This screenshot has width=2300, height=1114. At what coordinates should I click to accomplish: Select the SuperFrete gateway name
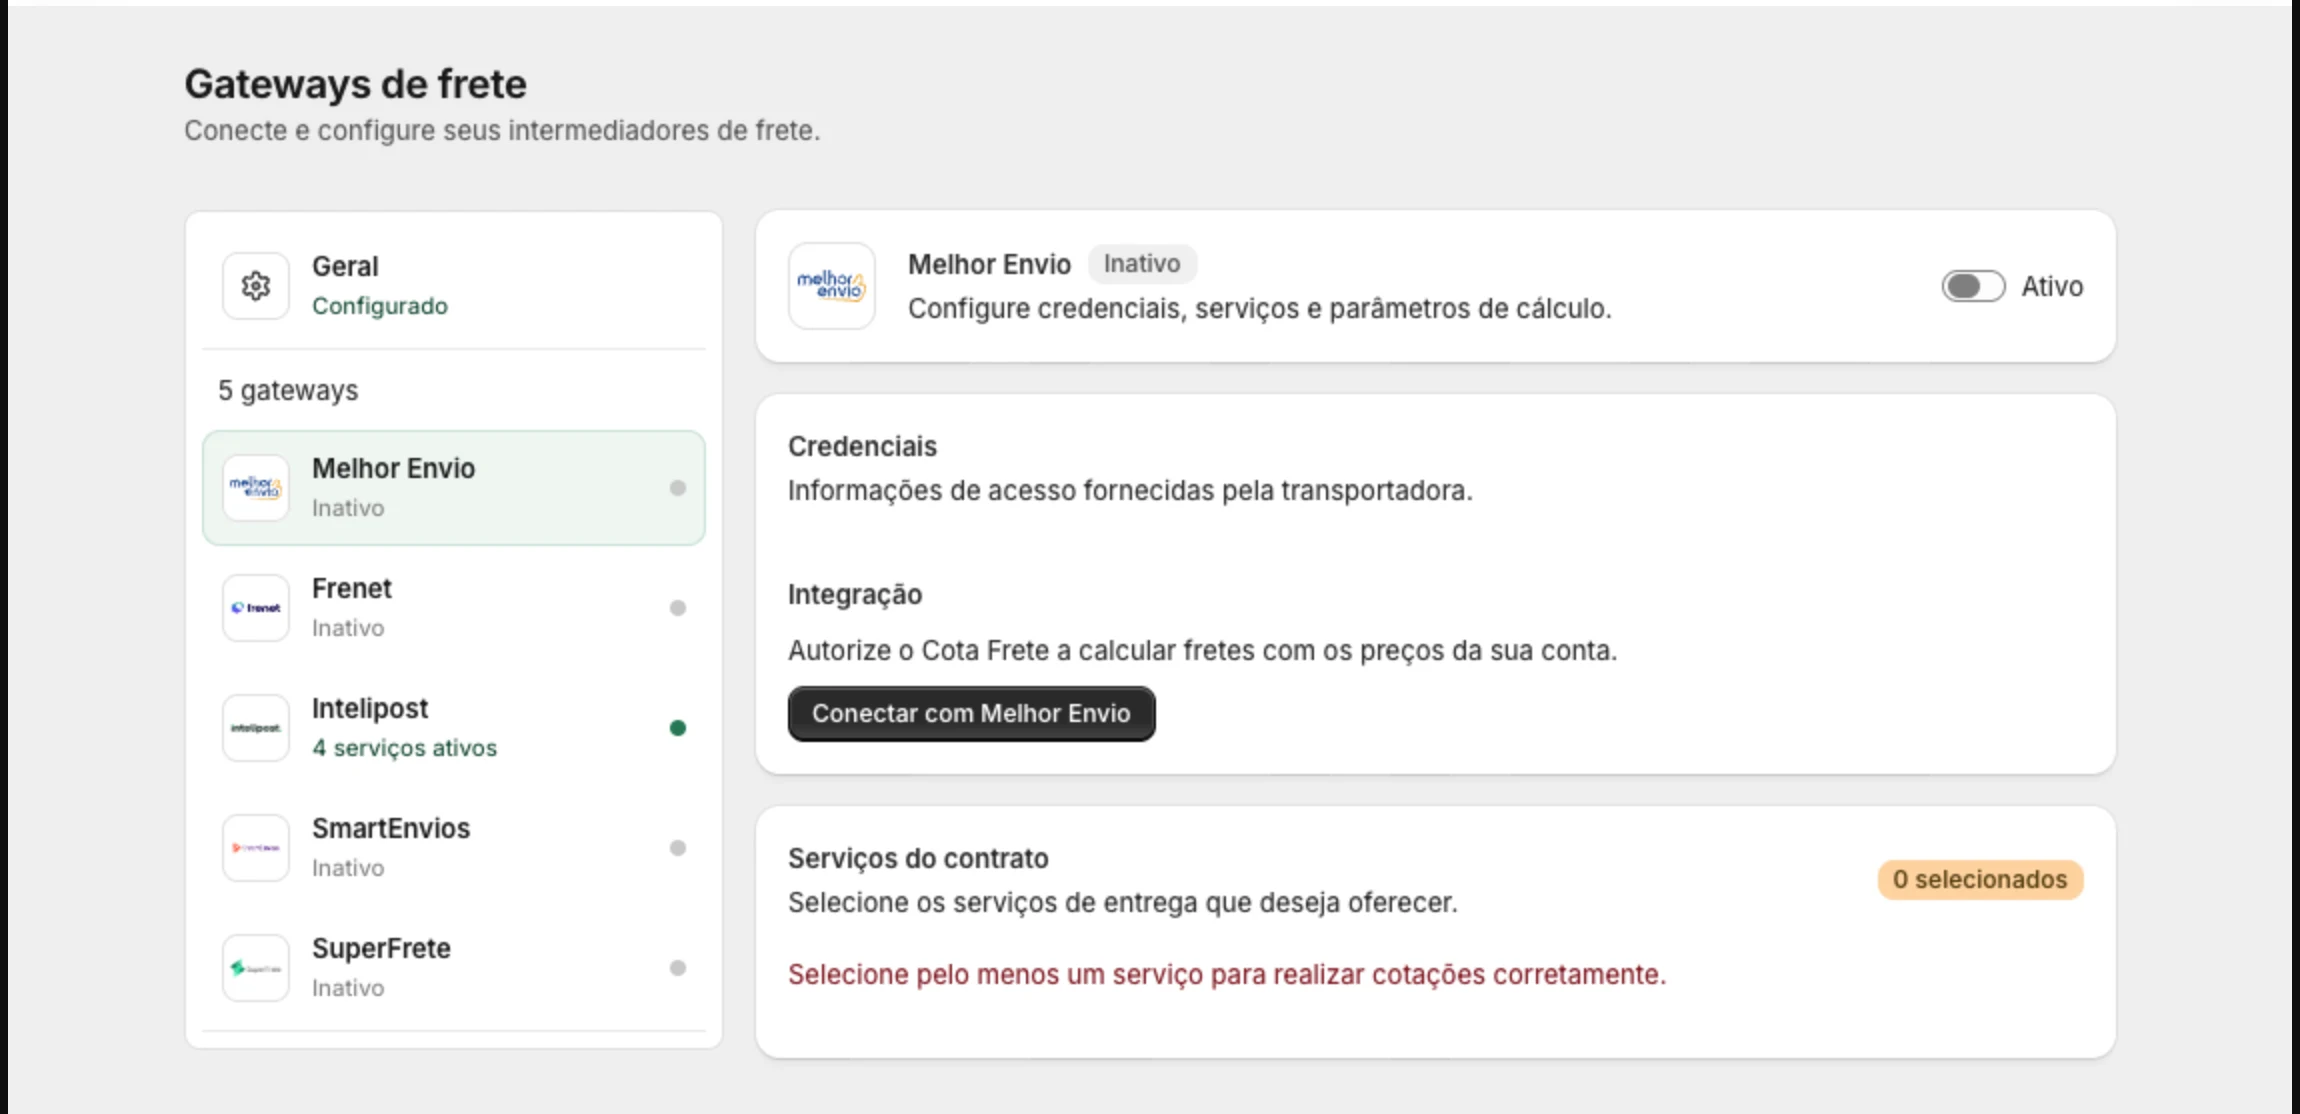[381, 948]
